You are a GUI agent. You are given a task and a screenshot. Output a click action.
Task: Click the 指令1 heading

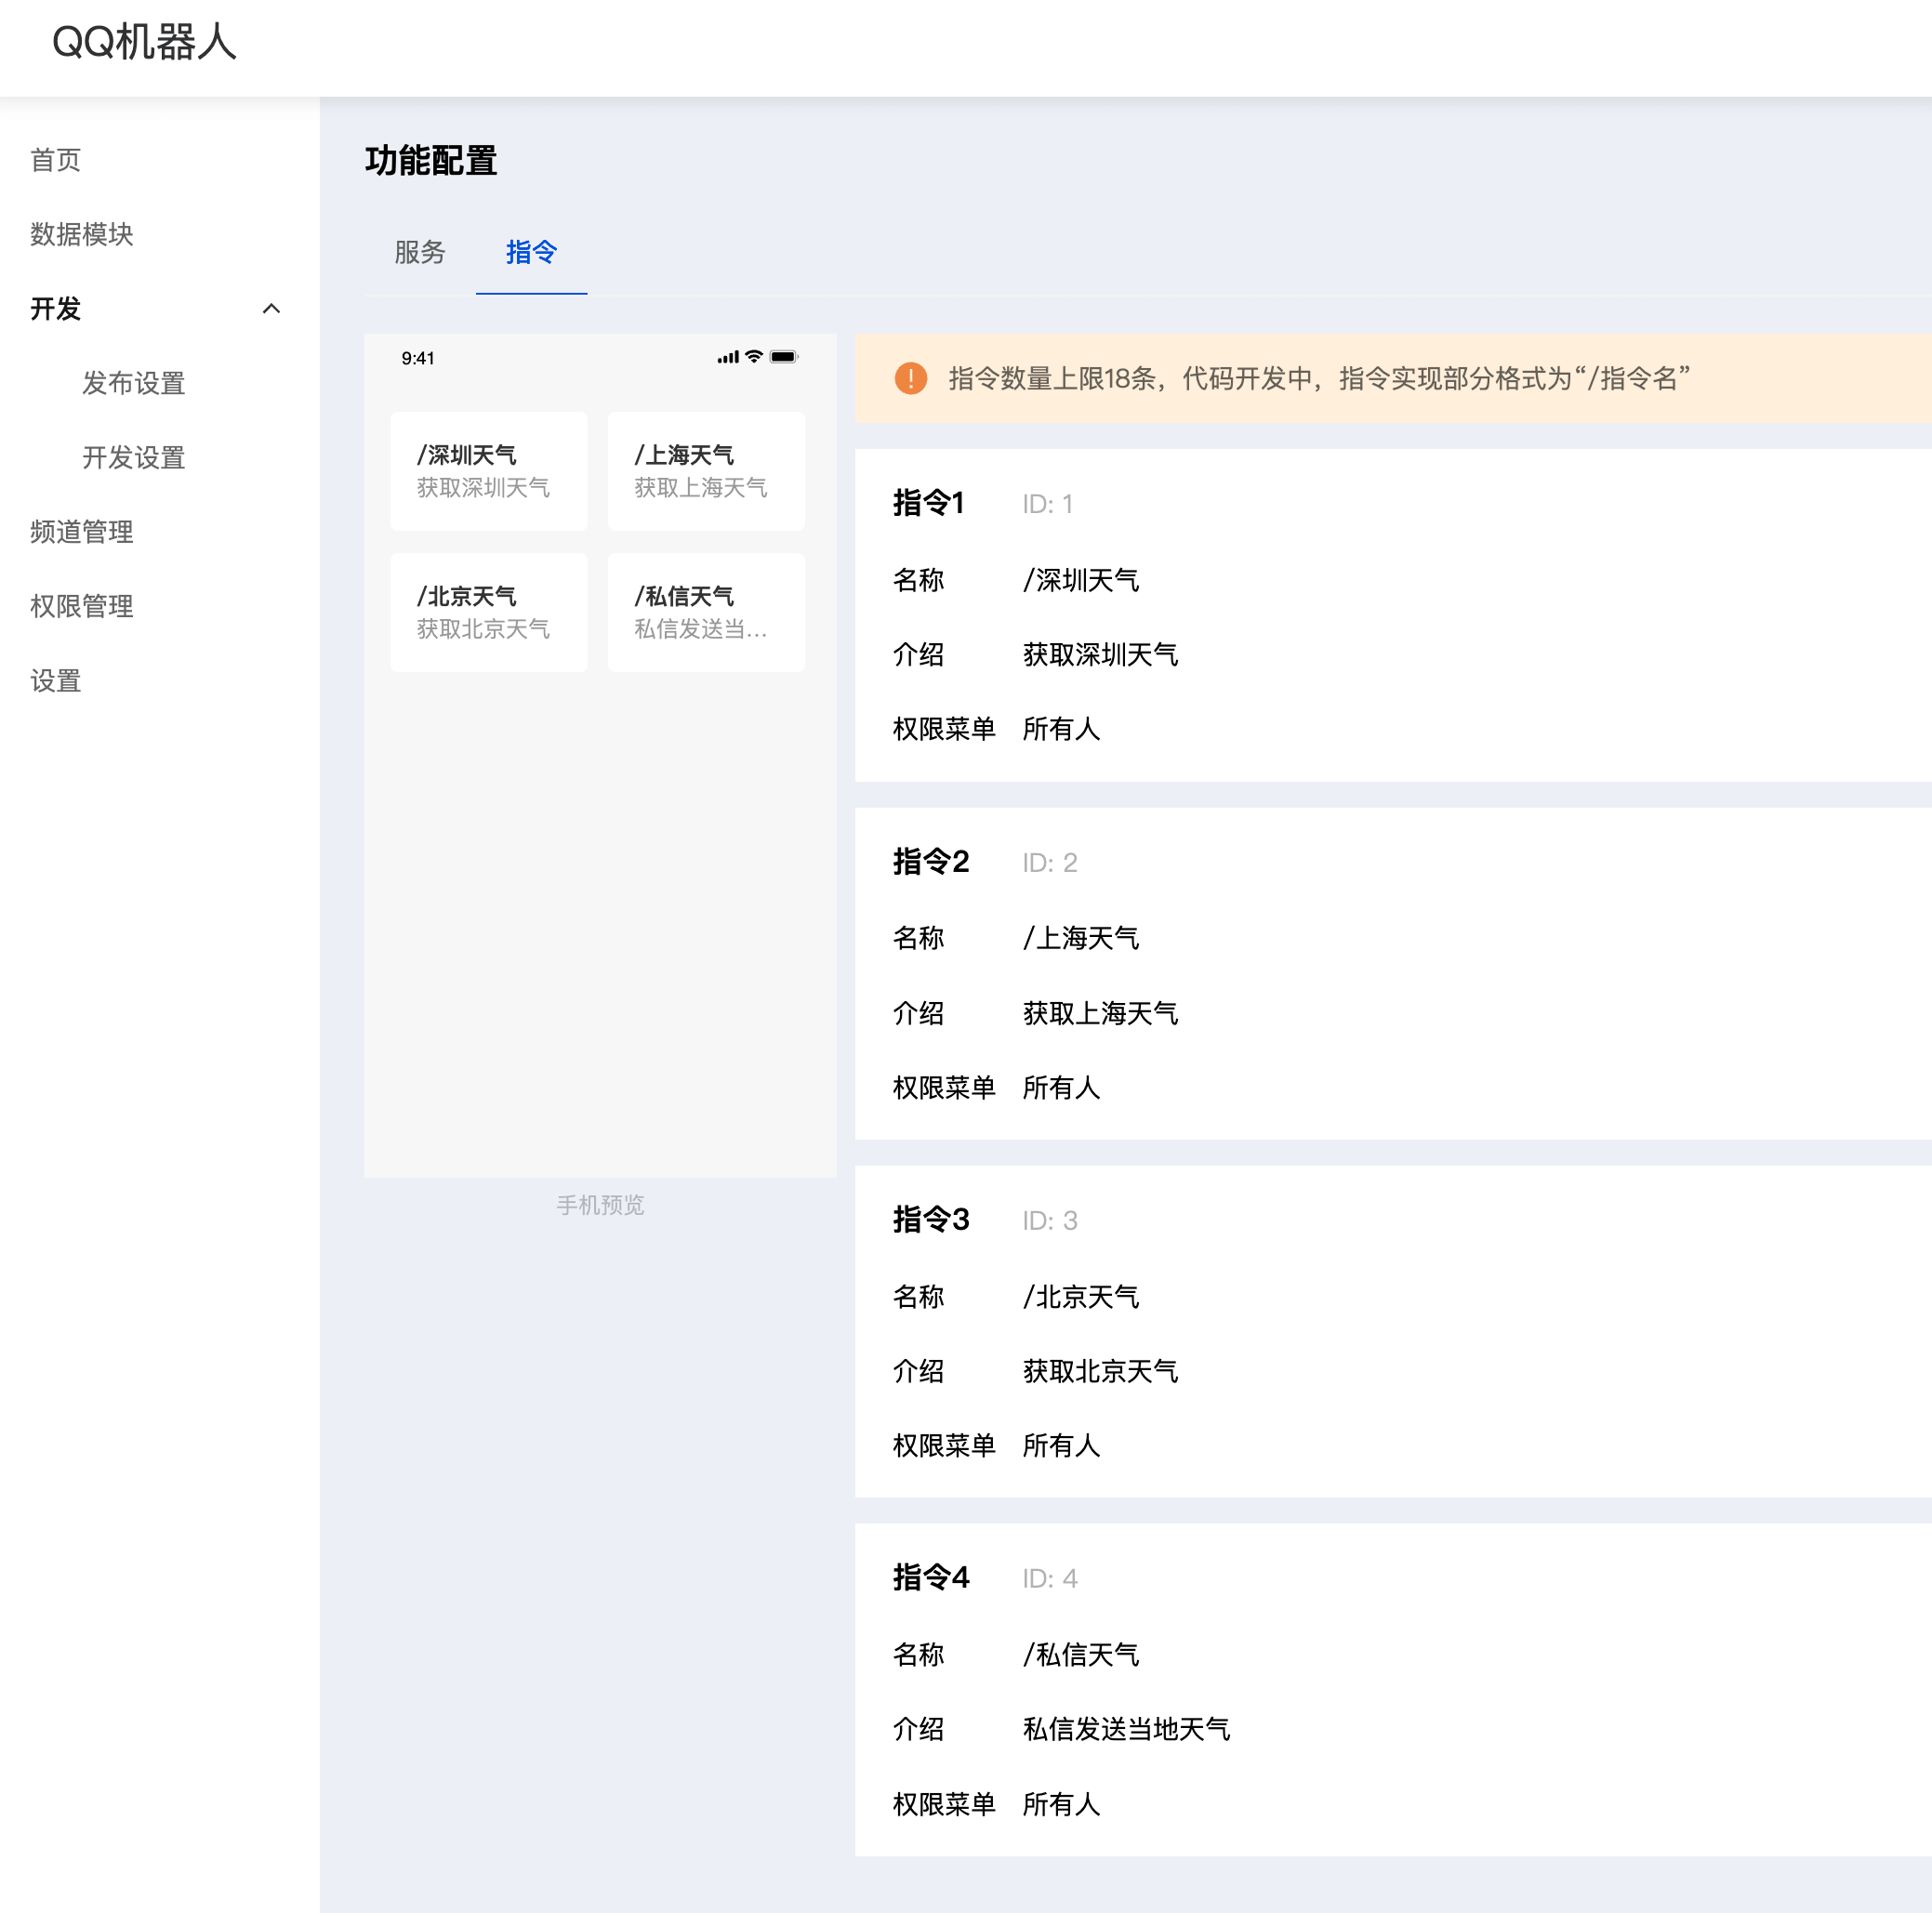pos(929,503)
